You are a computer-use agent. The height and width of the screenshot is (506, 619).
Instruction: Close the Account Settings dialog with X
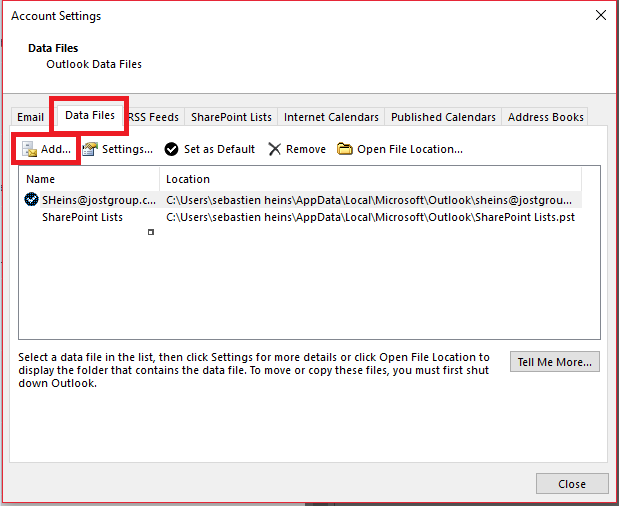click(x=601, y=15)
